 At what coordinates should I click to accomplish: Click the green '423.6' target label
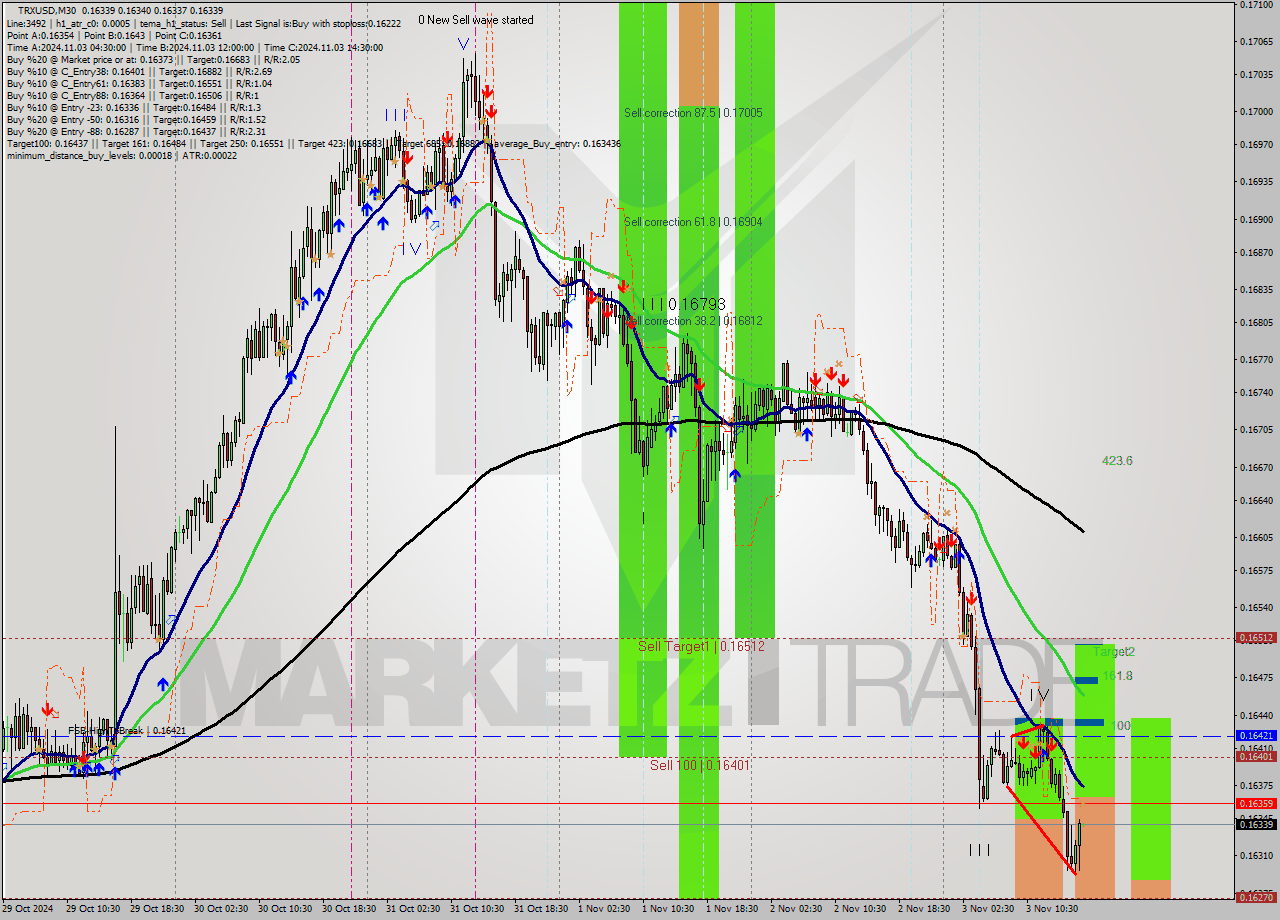(x=1117, y=461)
